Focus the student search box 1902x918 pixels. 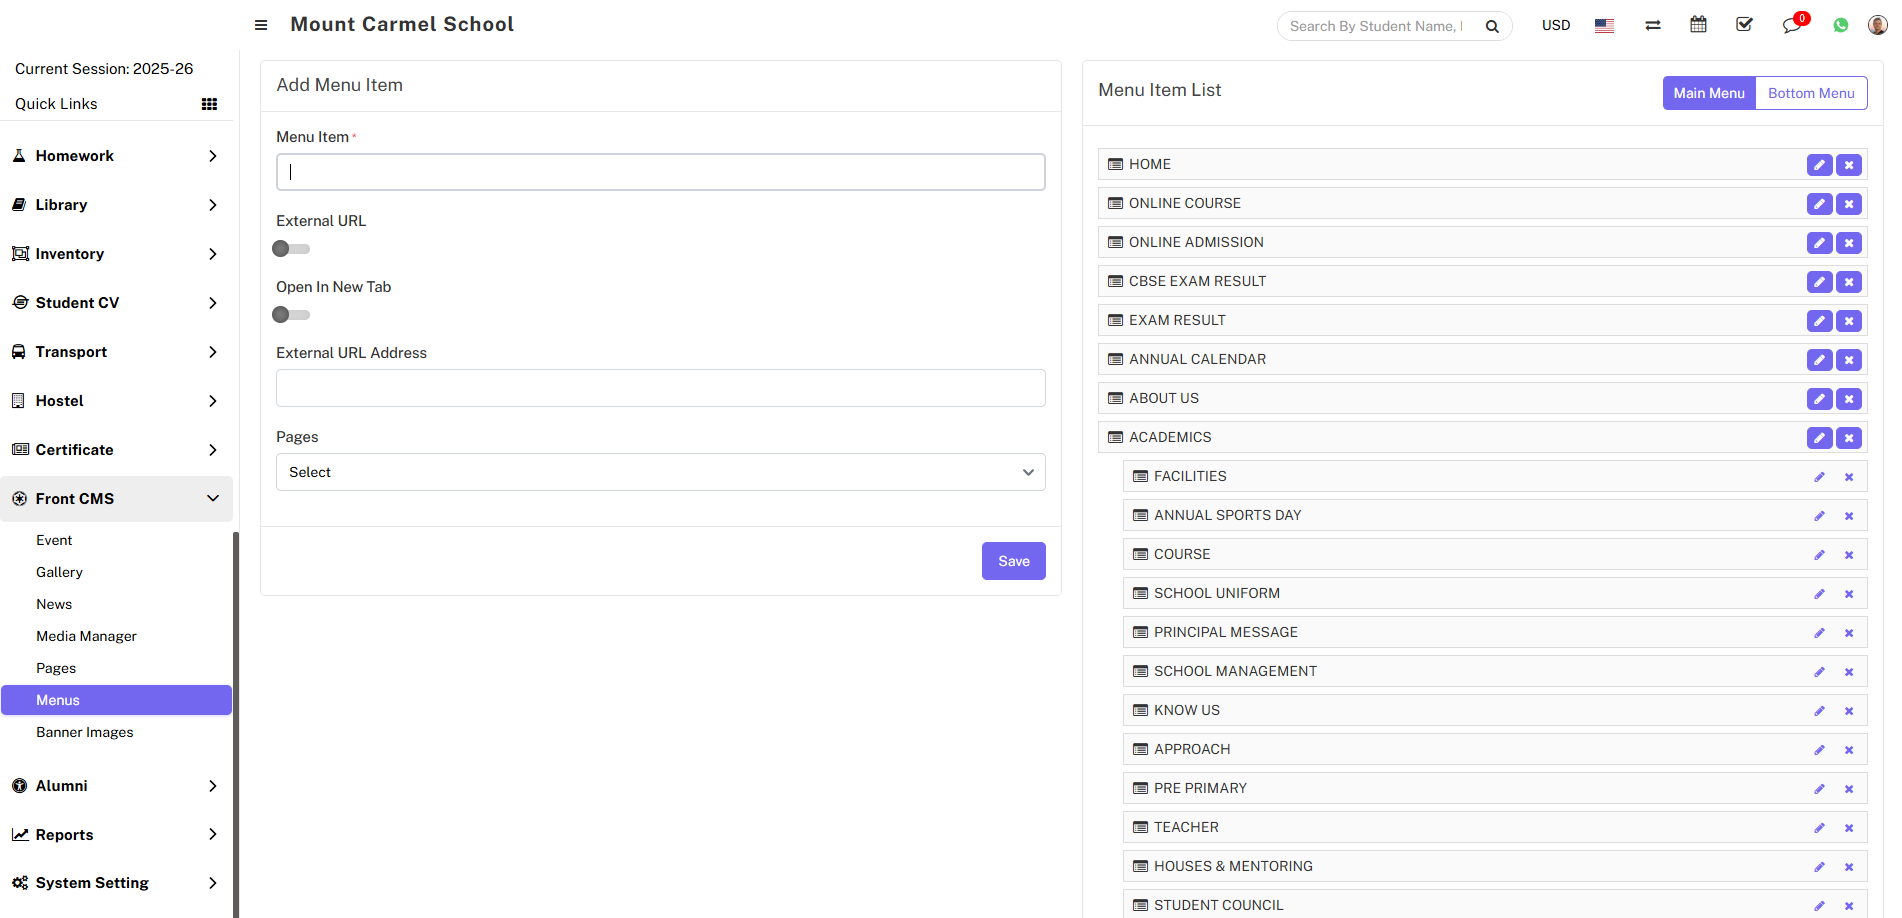(1376, 26)
